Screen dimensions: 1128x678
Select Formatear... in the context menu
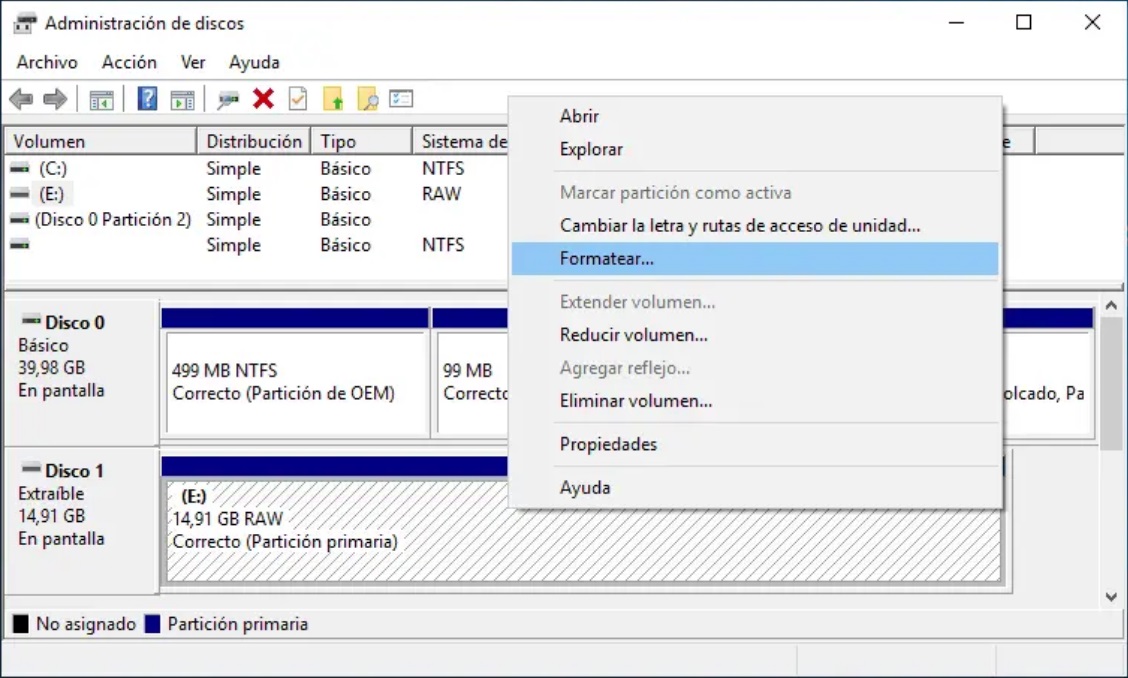click(606, 259)
